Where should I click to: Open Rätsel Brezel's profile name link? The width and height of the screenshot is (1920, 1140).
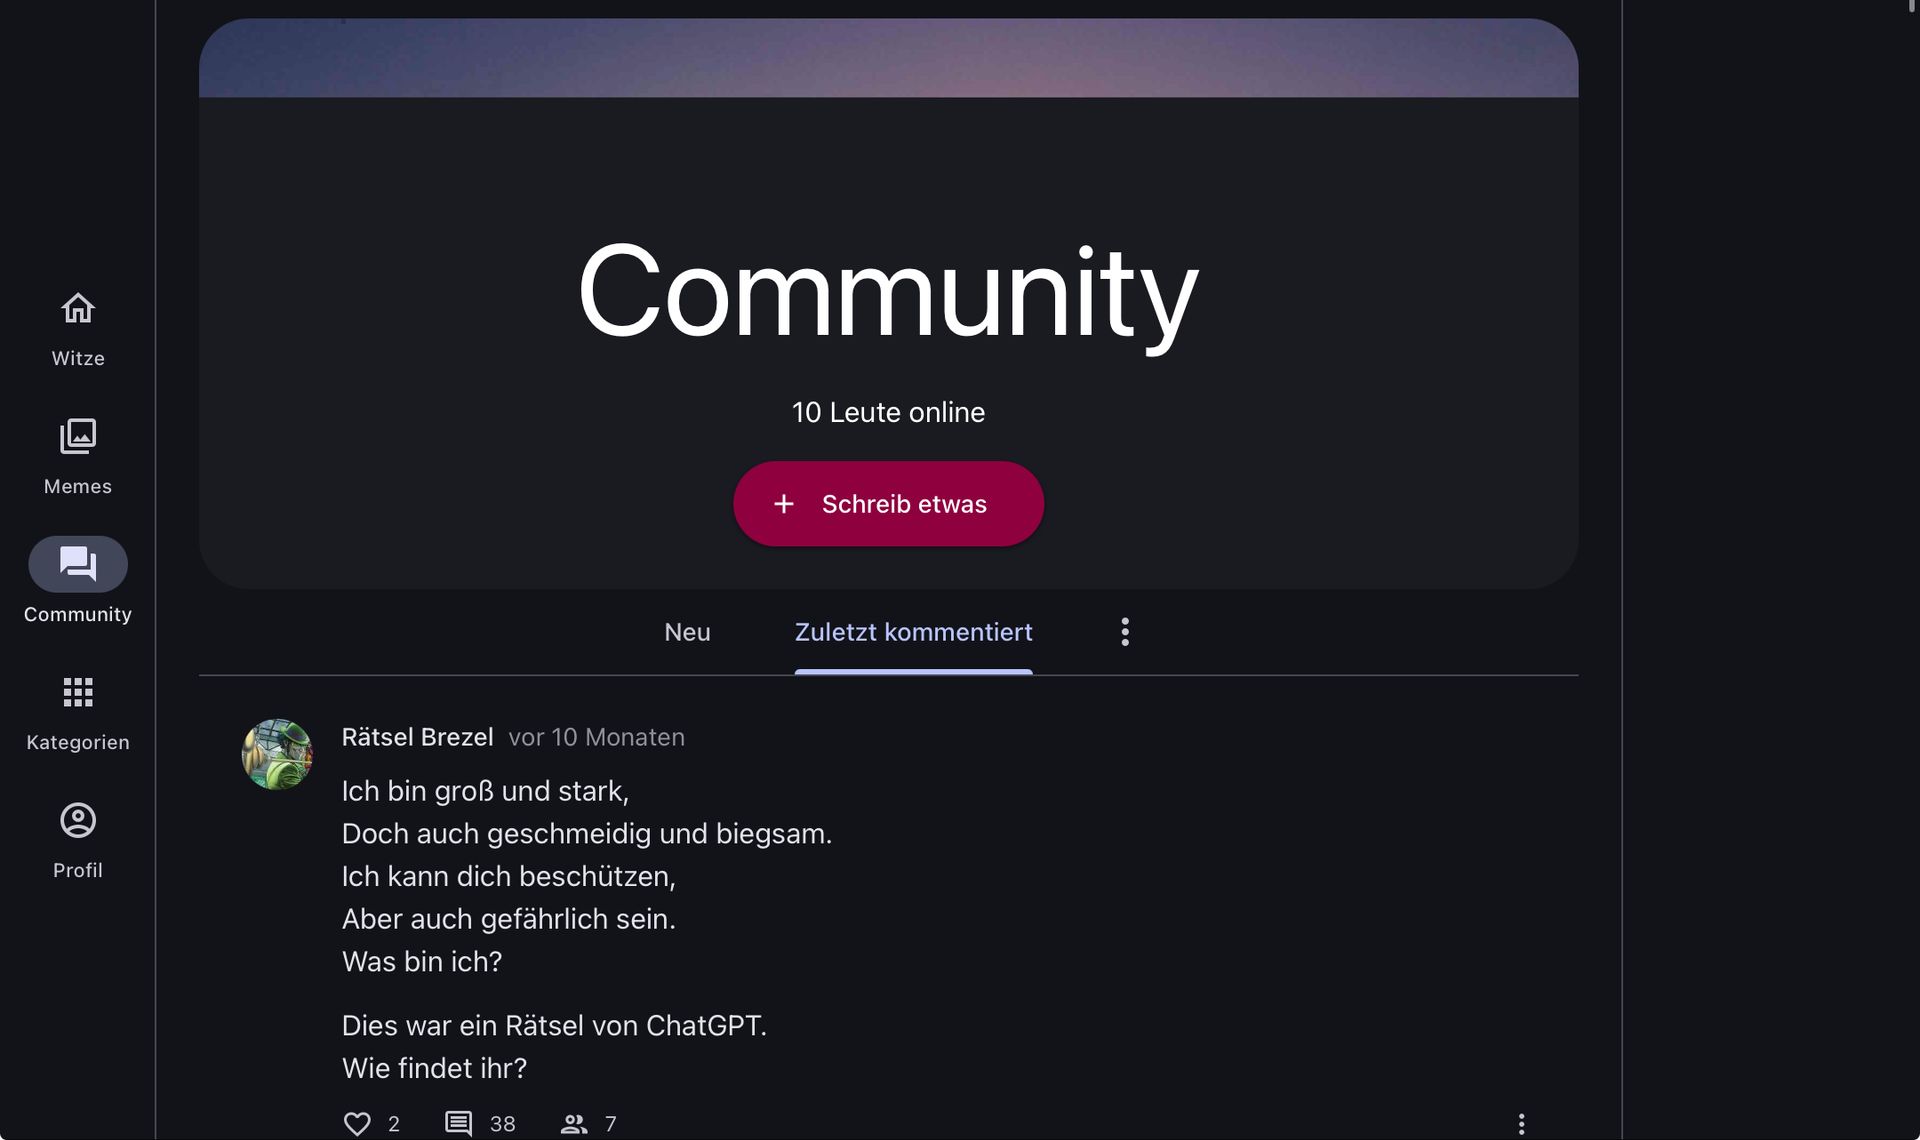click(x=417, y=737)
